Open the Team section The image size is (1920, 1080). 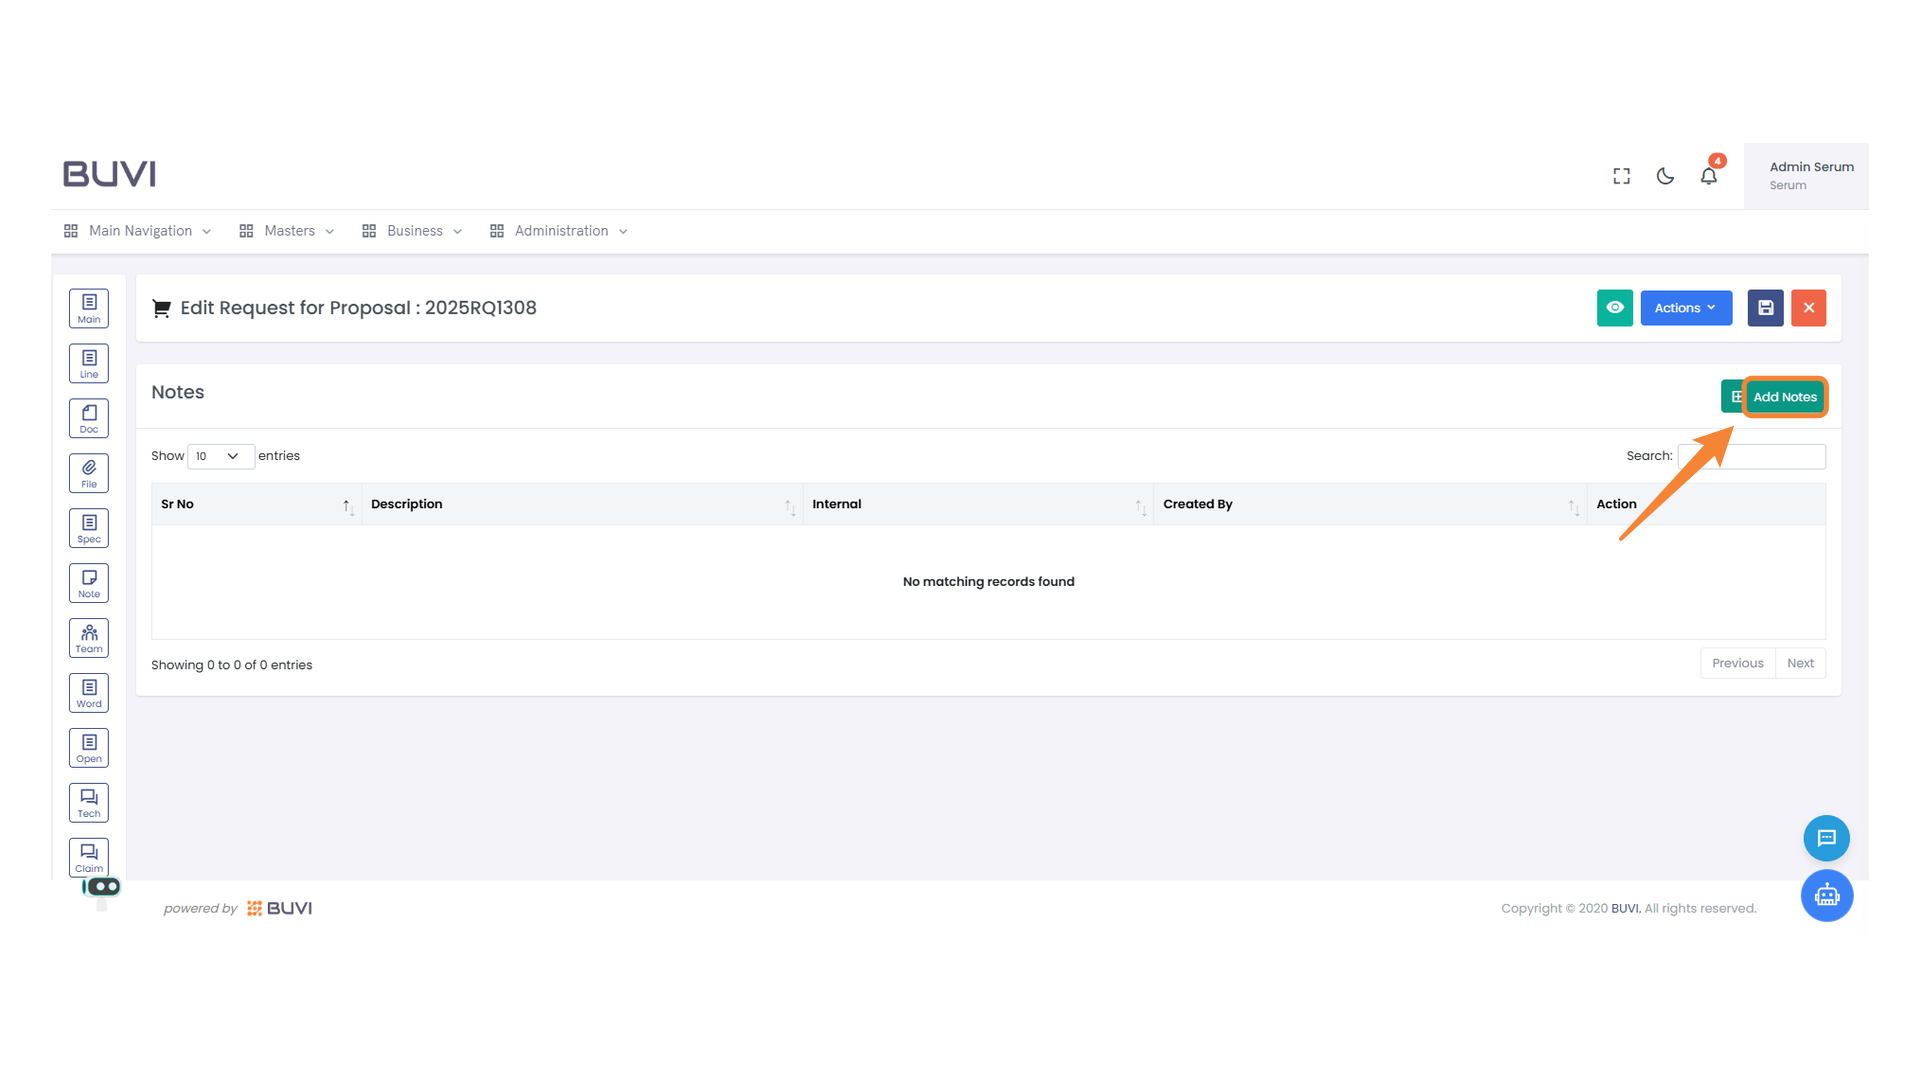point(88,637)
